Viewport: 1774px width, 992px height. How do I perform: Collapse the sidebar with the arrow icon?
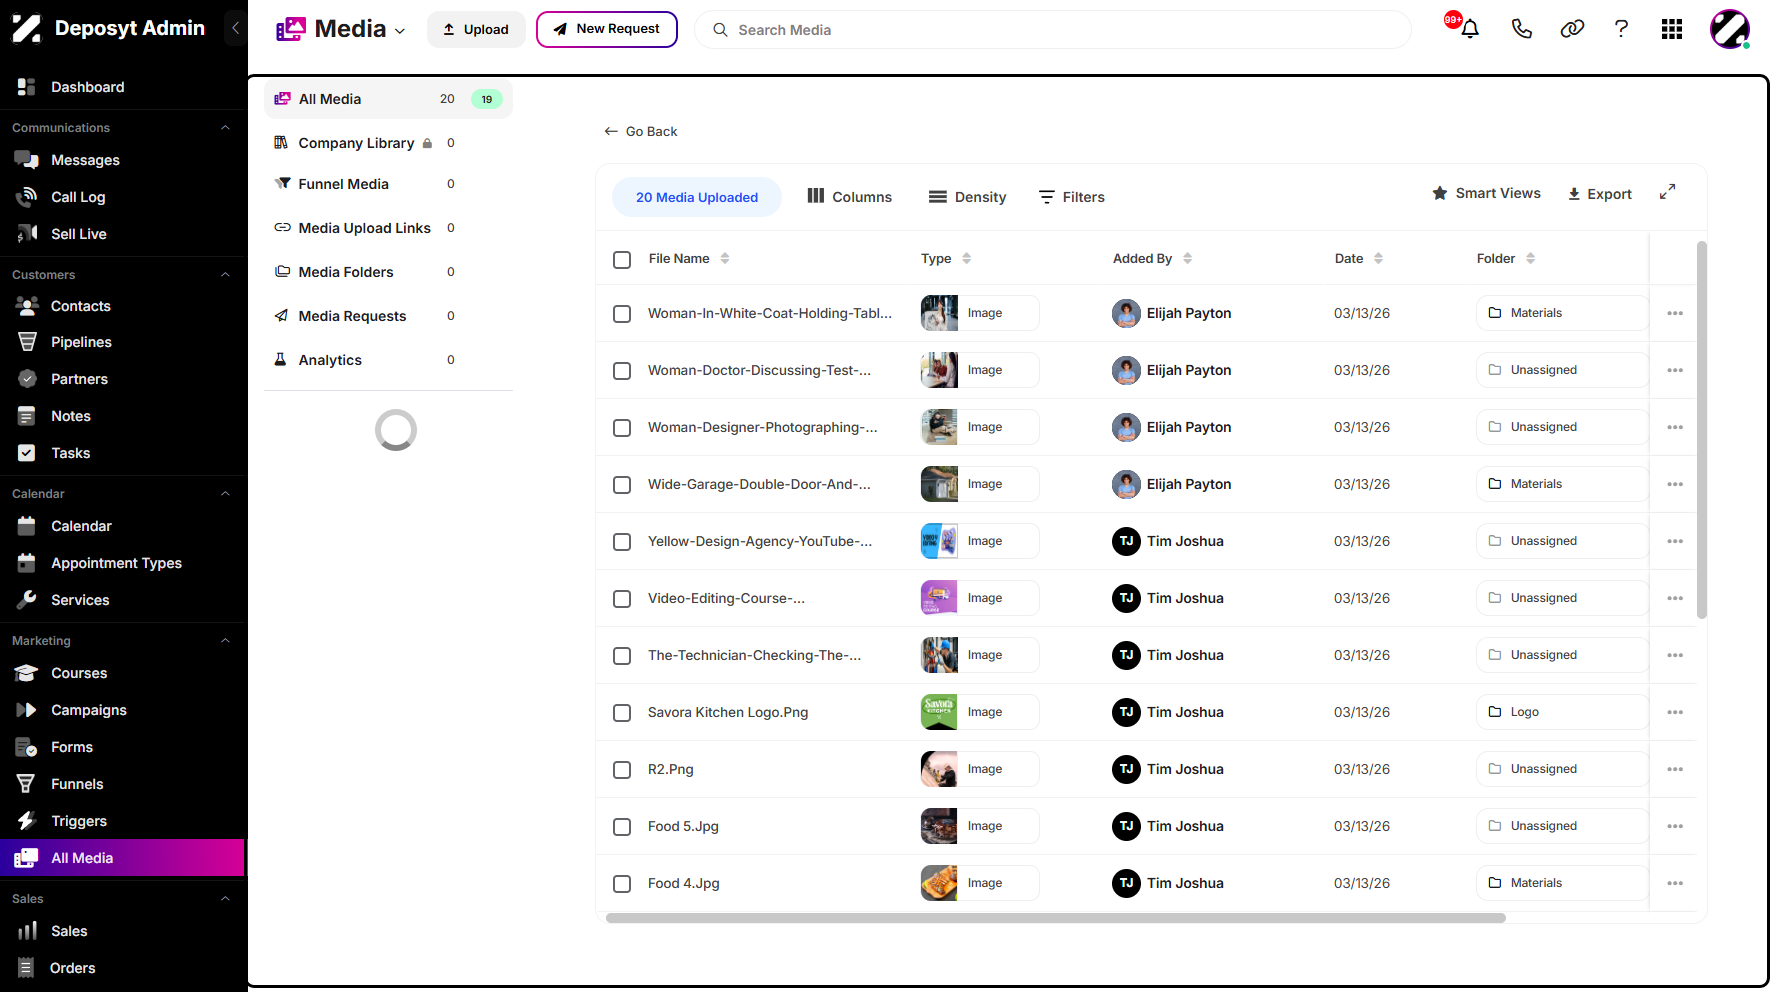click(235, 28)
